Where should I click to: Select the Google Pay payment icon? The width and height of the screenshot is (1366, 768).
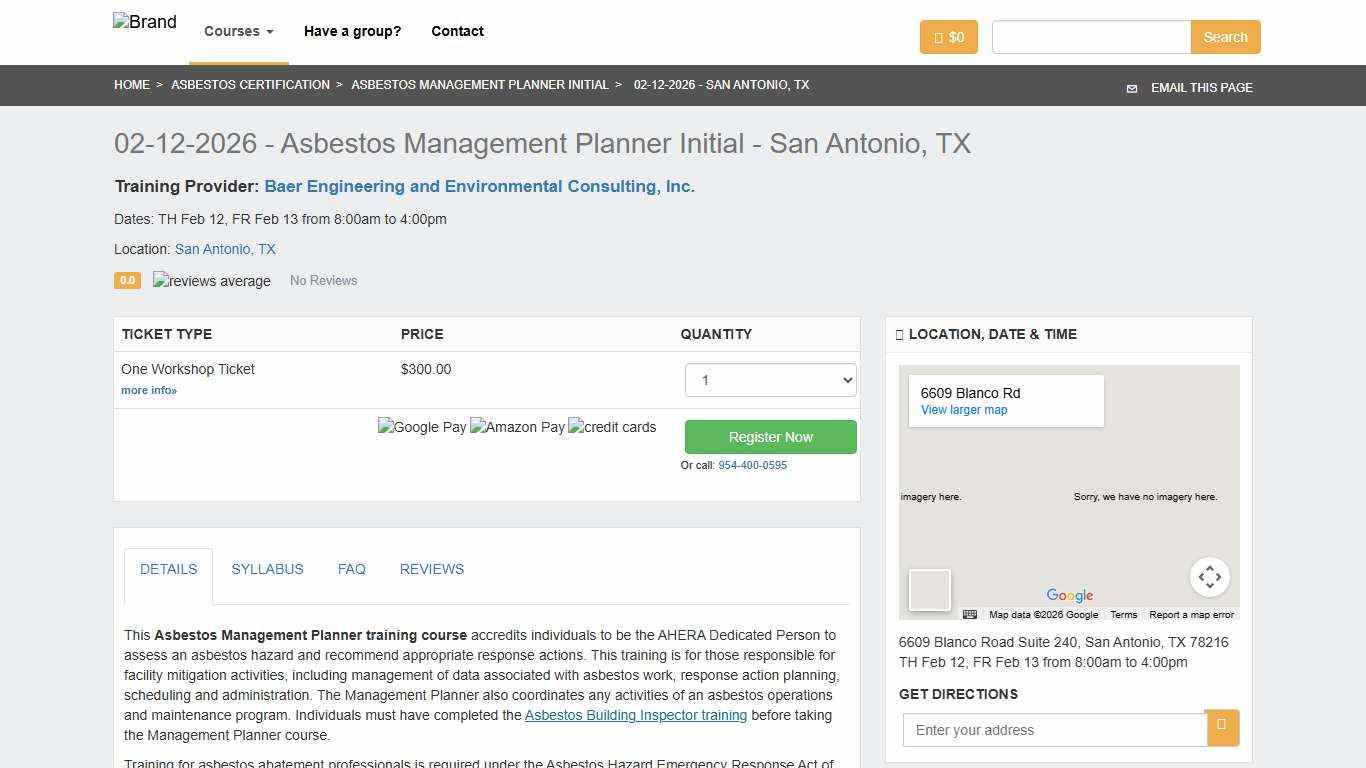click(422, 427)
